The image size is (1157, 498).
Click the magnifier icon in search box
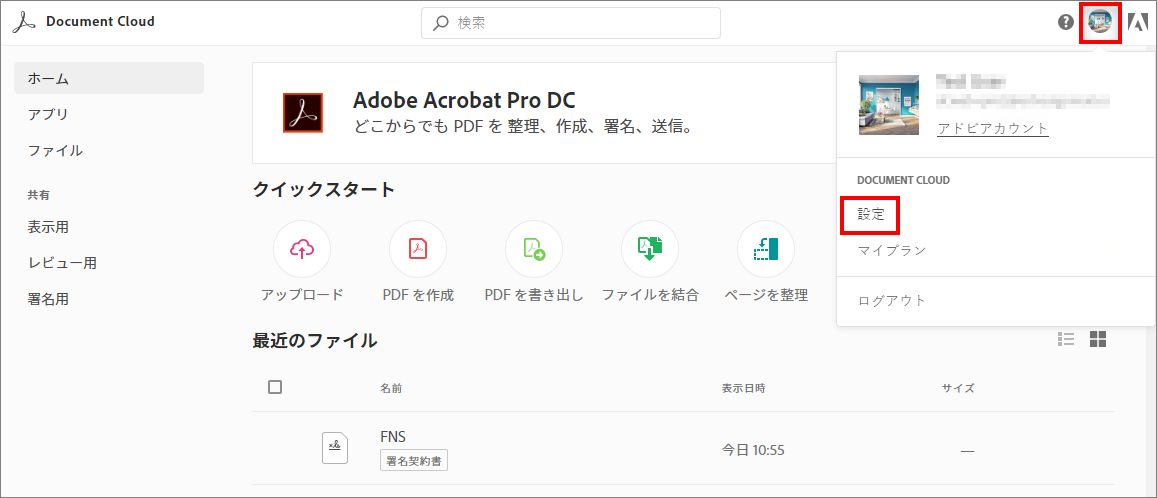pyautogui.click(x=441, y=23)
